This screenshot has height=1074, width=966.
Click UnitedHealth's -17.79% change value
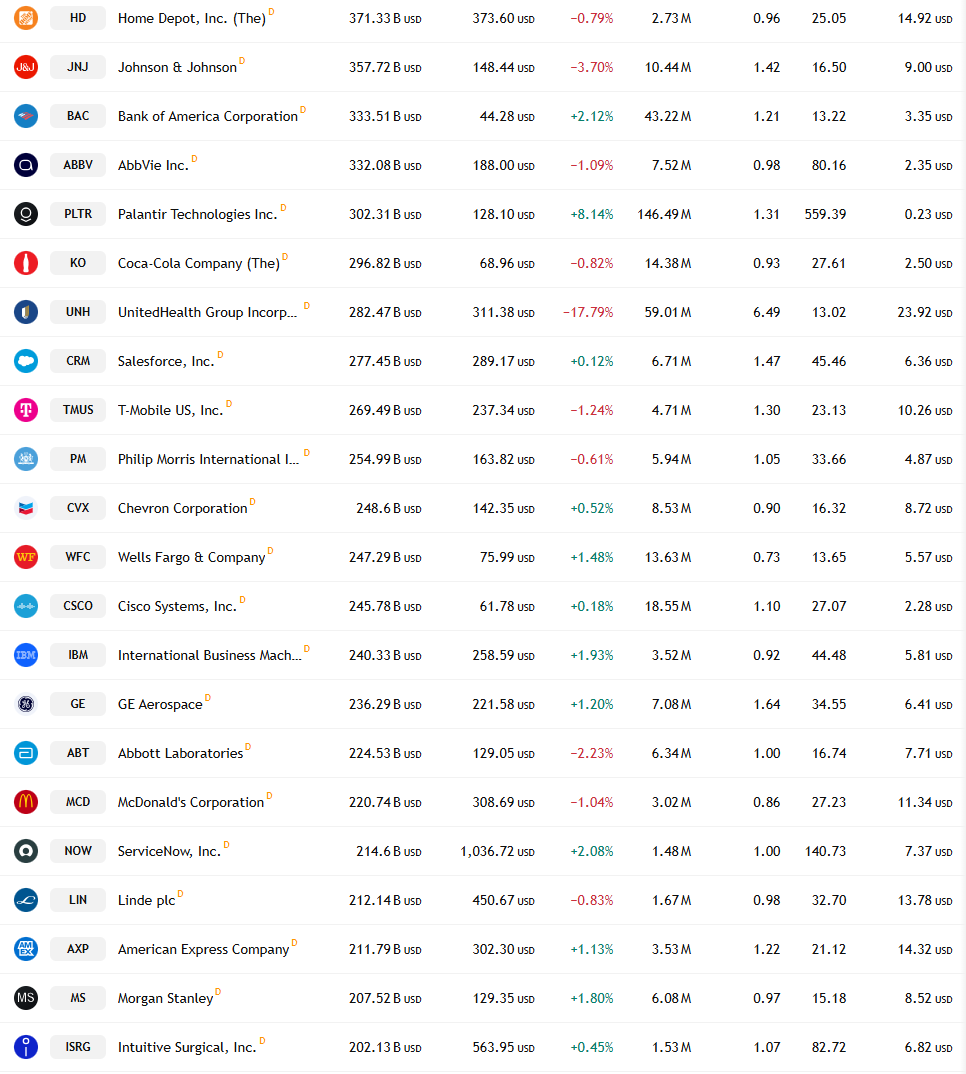[588, 312]
